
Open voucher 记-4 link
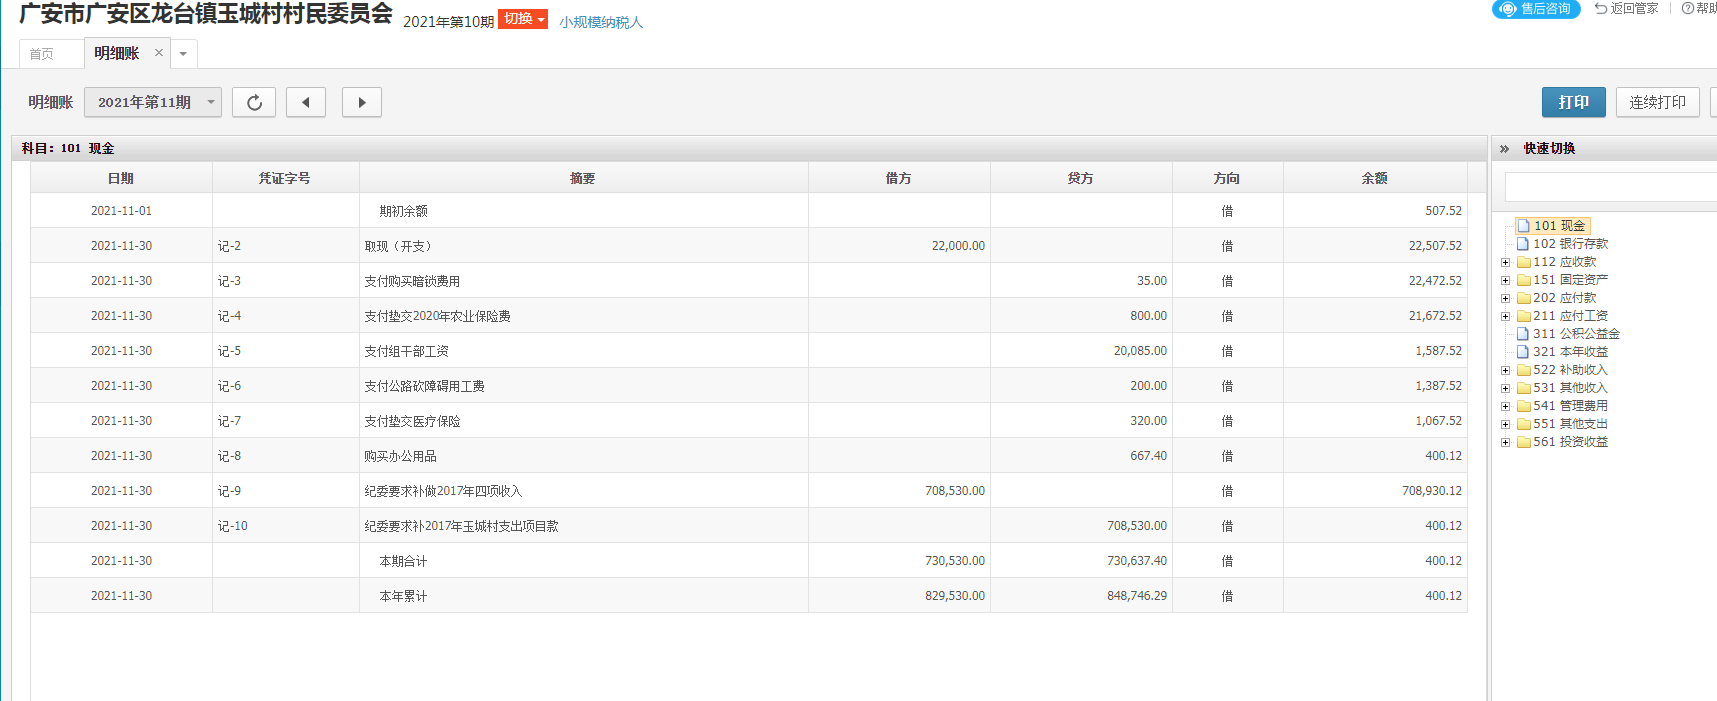[229, 316]
